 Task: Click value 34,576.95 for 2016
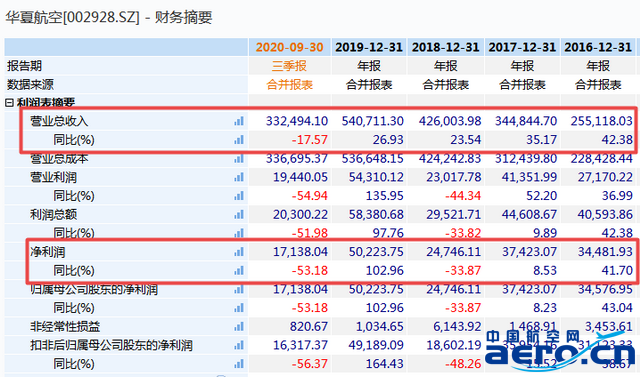pyautogui.click(x=605, y=289)
